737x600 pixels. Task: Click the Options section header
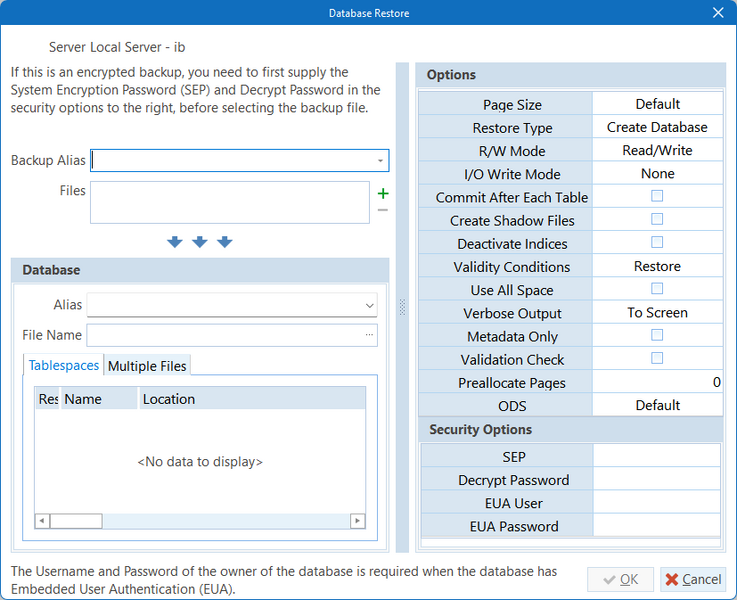pos(571,75)
